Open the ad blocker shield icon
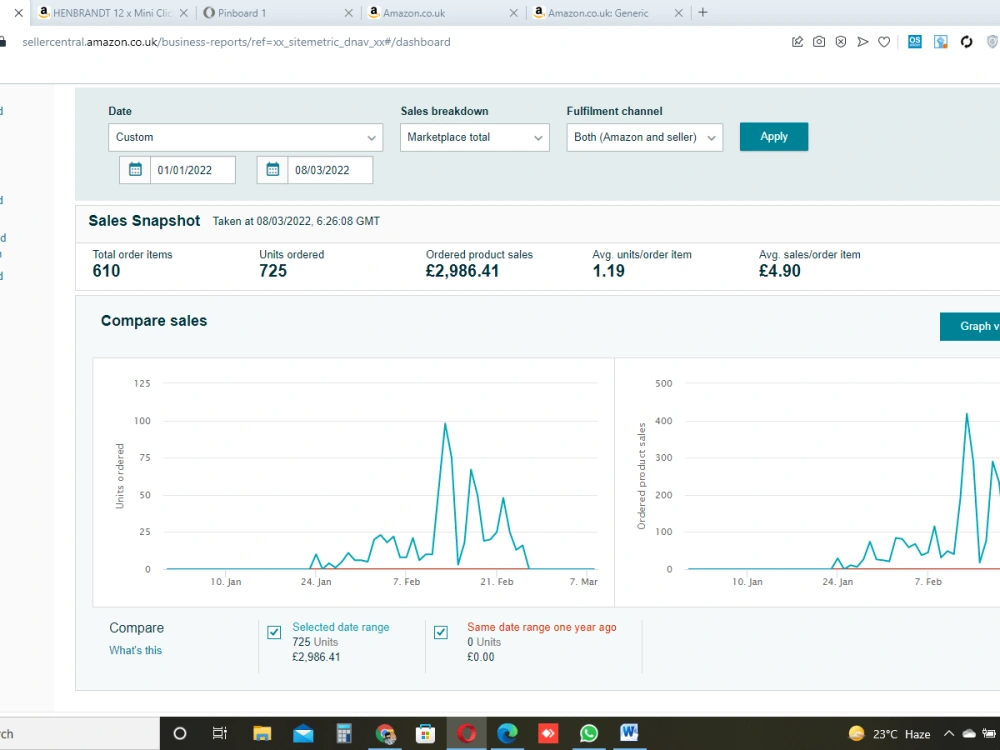 (841, 42)
